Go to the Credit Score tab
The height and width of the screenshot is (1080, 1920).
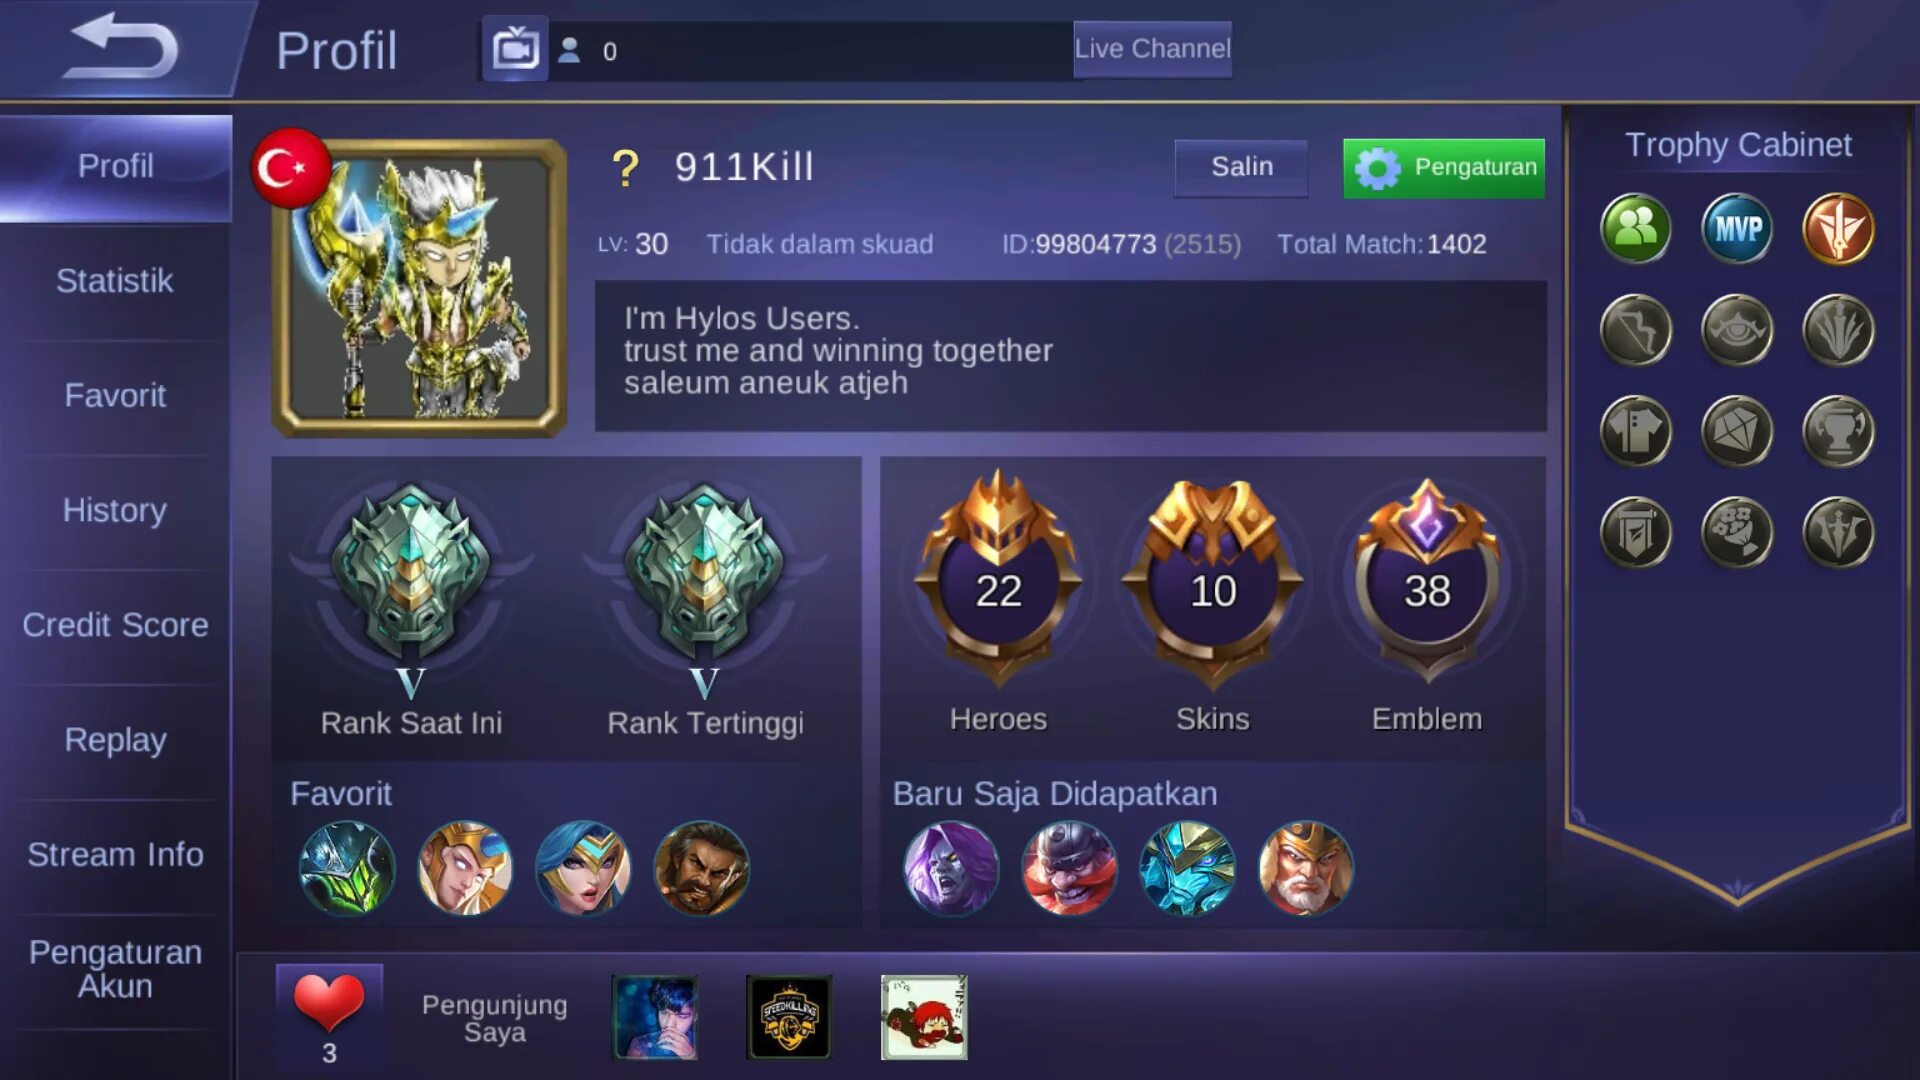pos(115,625)
